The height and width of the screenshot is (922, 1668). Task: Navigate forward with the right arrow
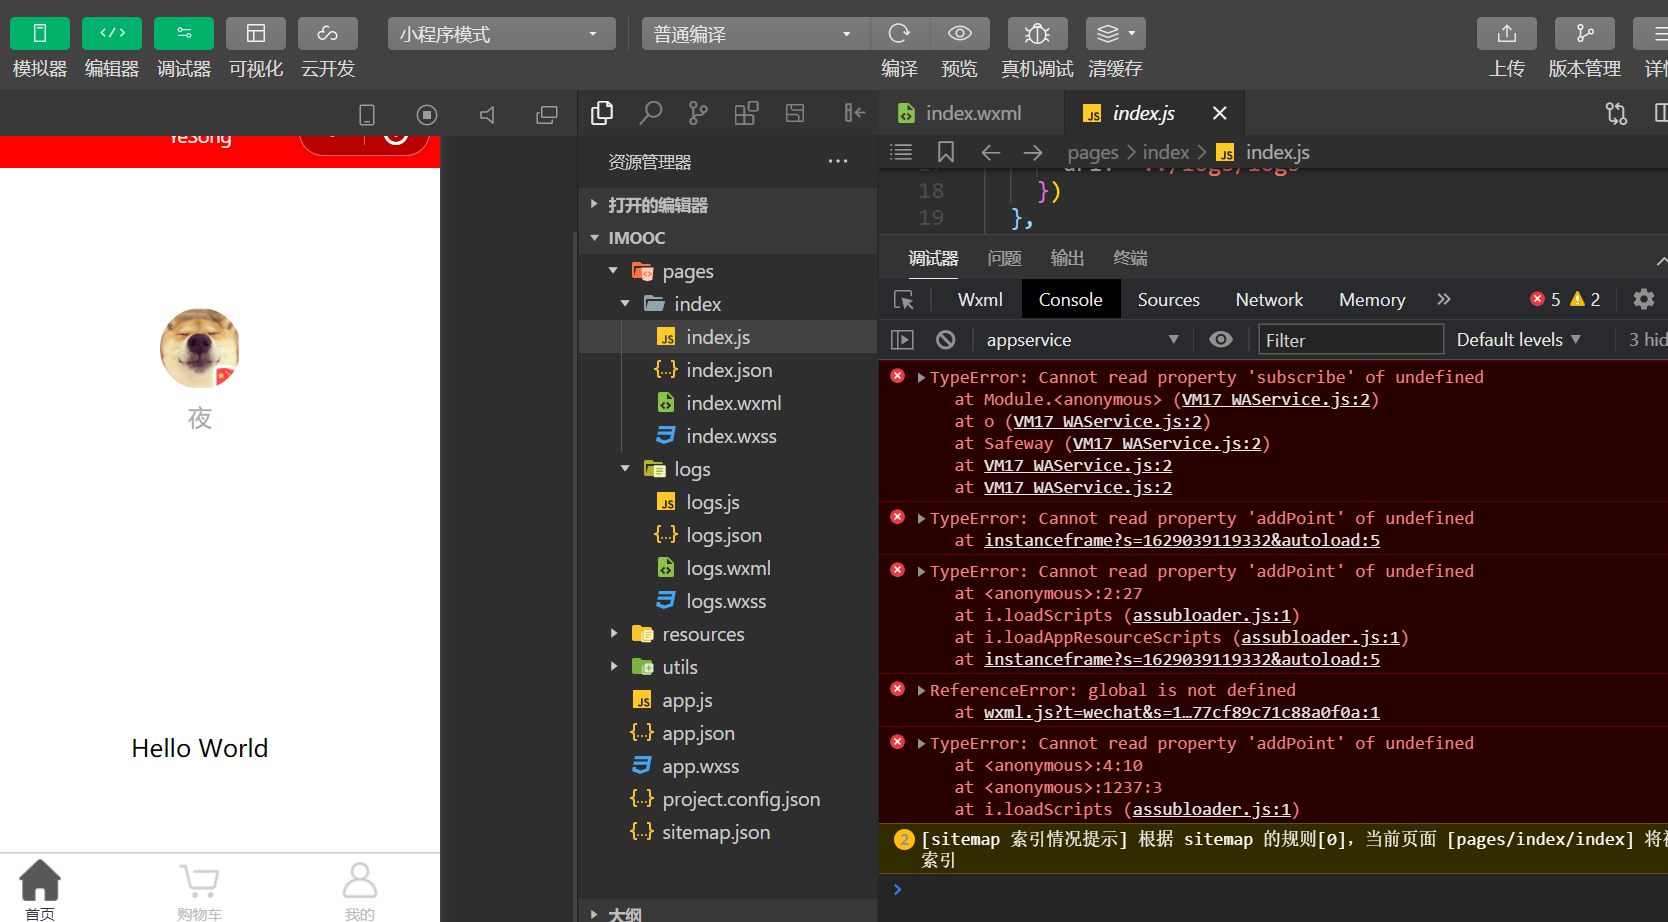coord(1033,152)
